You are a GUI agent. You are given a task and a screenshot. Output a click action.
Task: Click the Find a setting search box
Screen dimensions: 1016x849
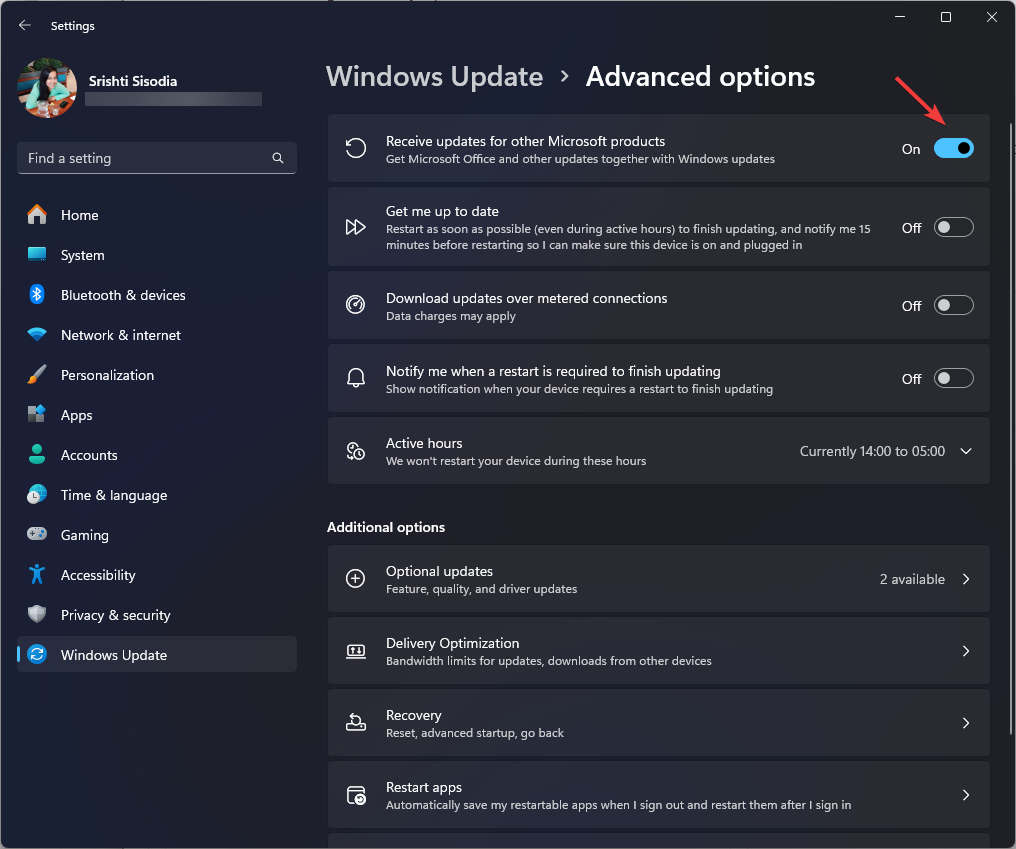click(157, 158)
